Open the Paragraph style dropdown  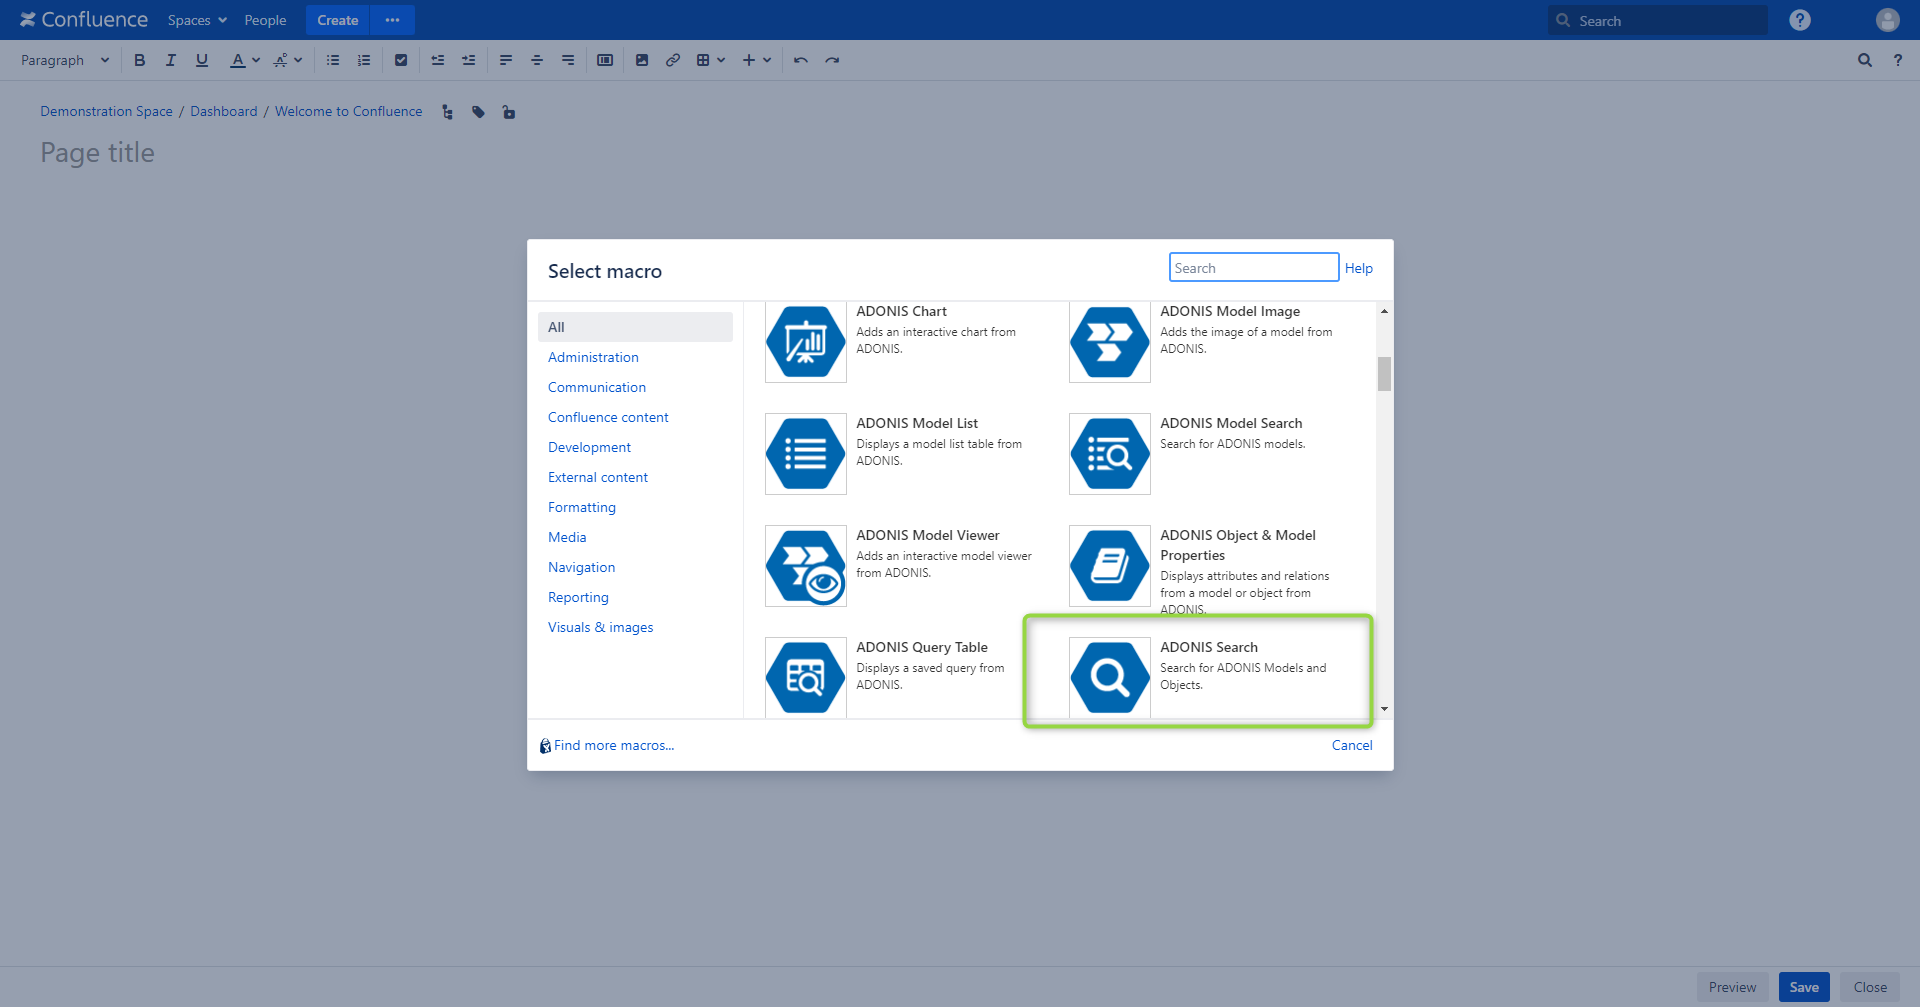(65, 60)
